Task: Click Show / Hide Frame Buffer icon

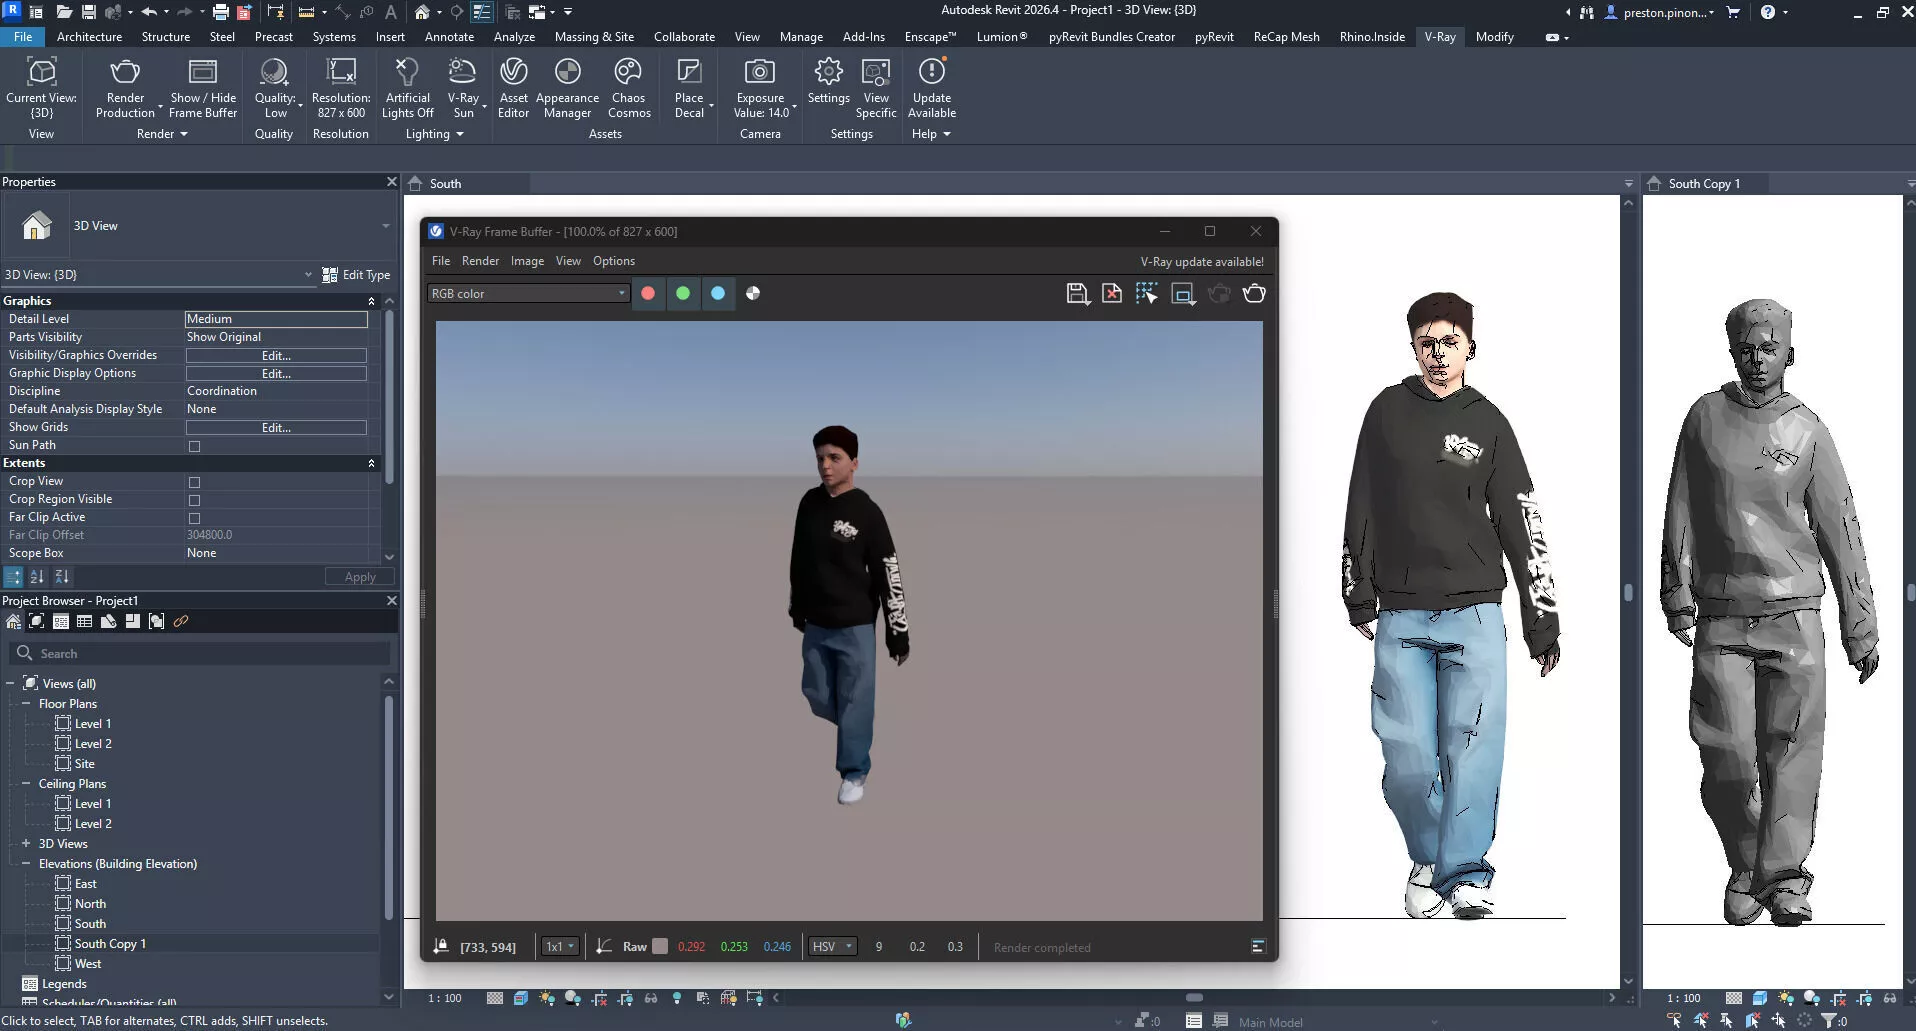Action: pos(203,73)
